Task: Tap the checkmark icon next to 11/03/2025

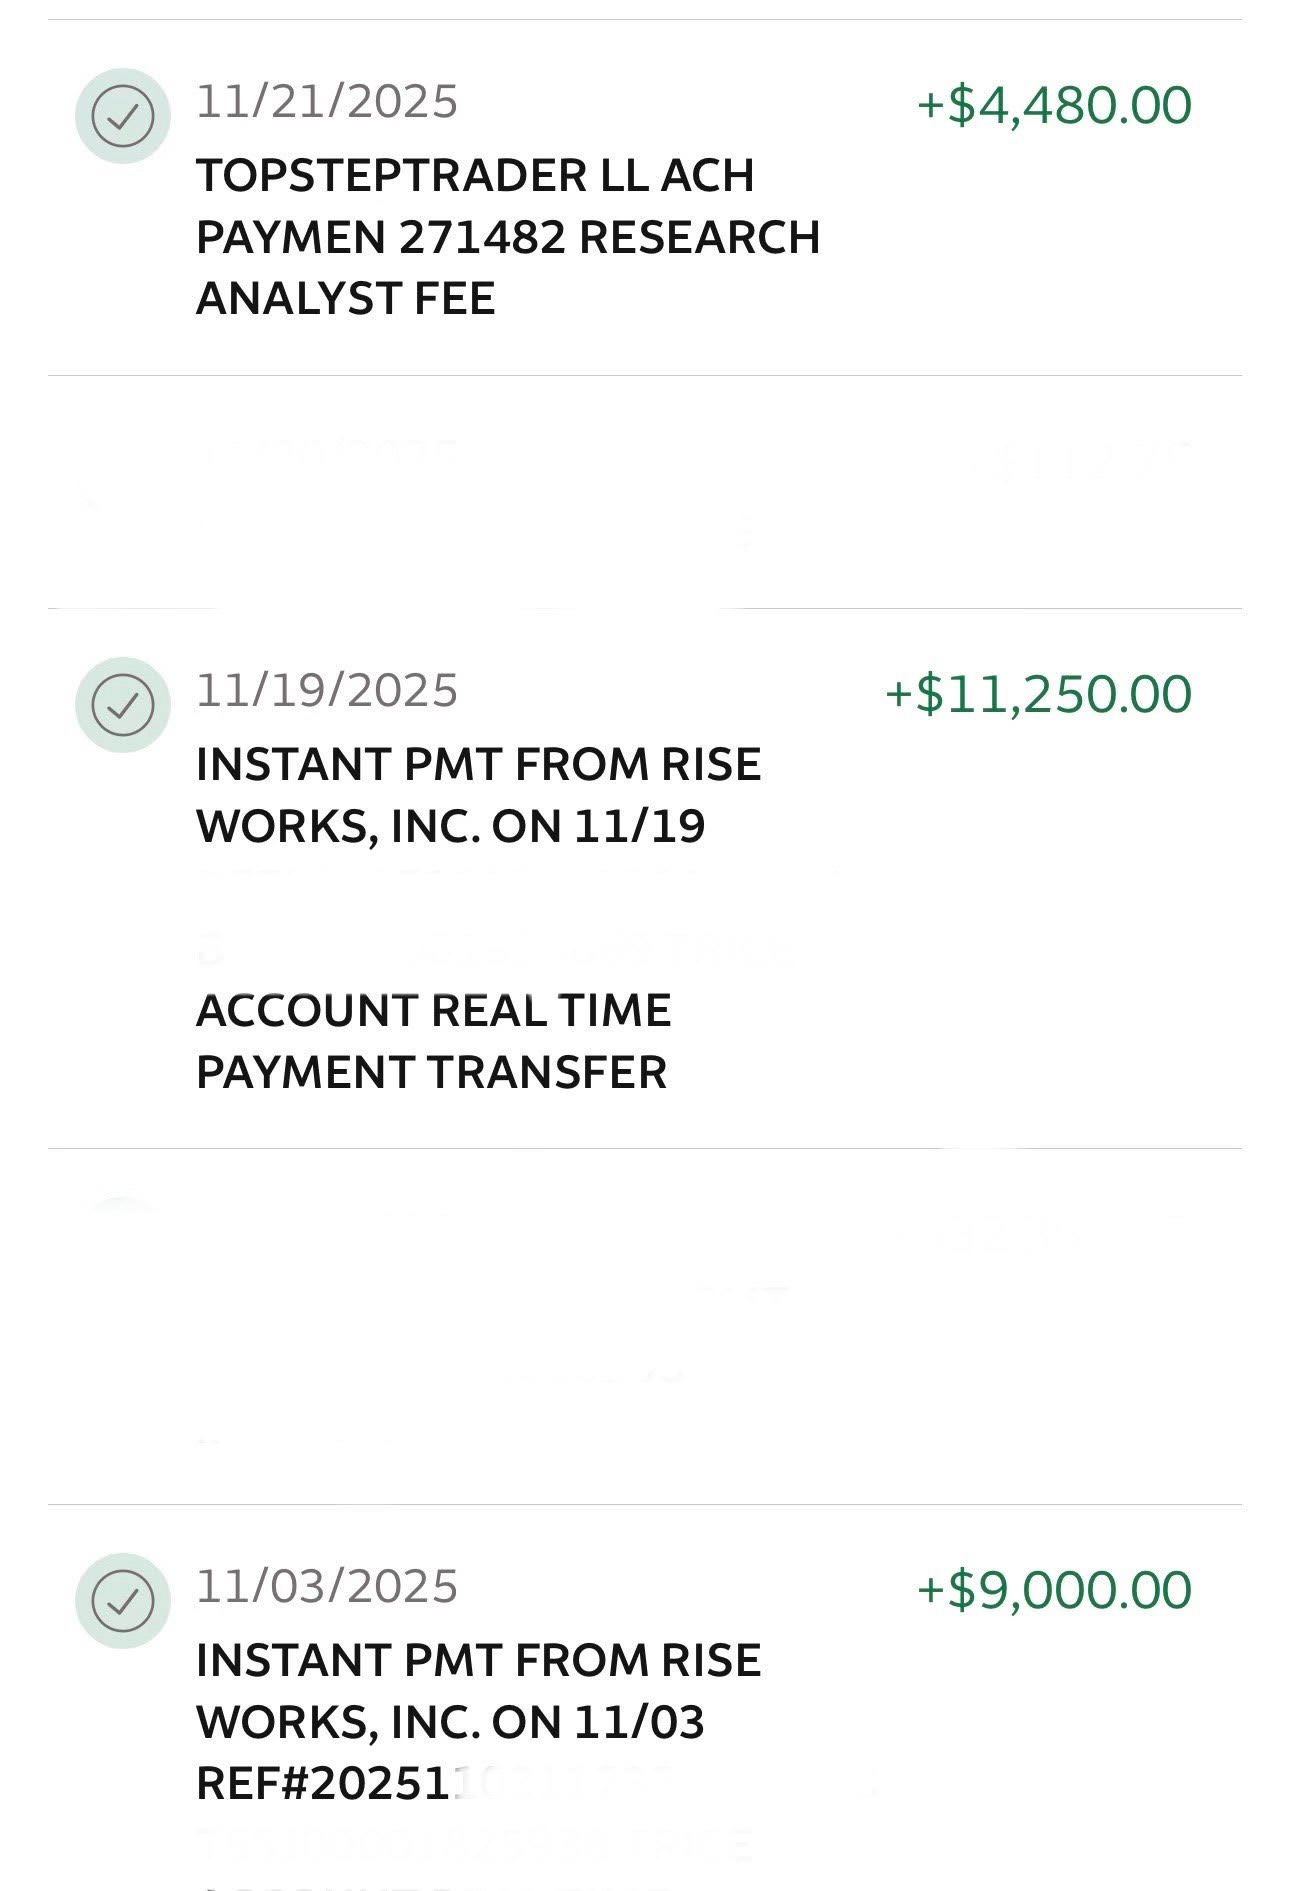Action: (x=123, y=1601)
